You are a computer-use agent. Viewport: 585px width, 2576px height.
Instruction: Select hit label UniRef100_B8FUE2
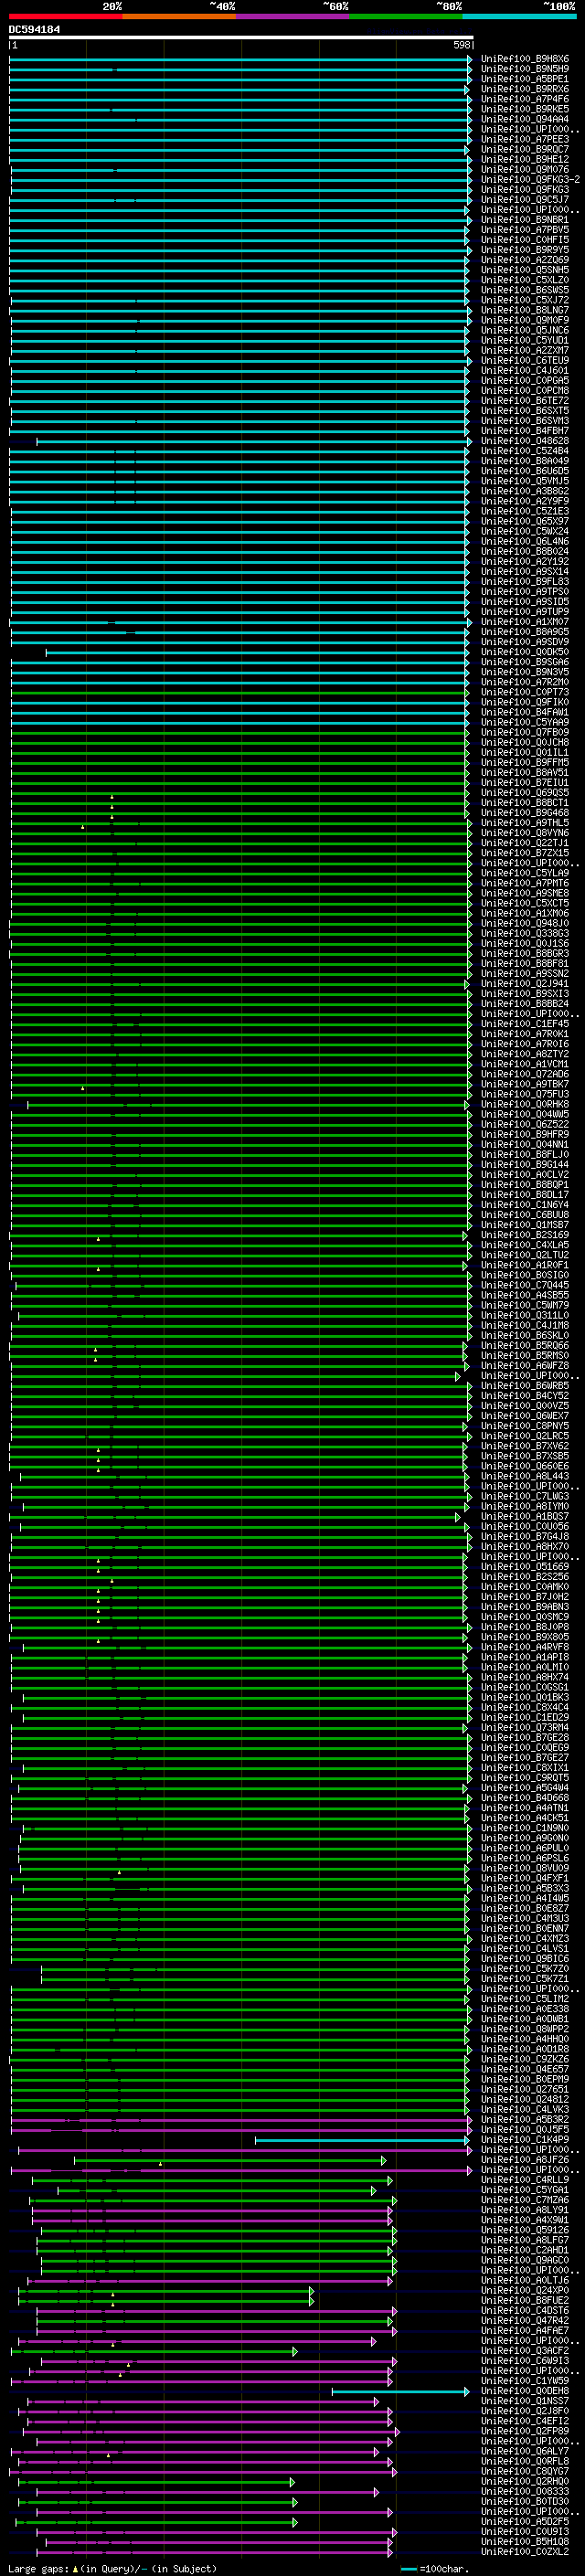[525, 2300]
